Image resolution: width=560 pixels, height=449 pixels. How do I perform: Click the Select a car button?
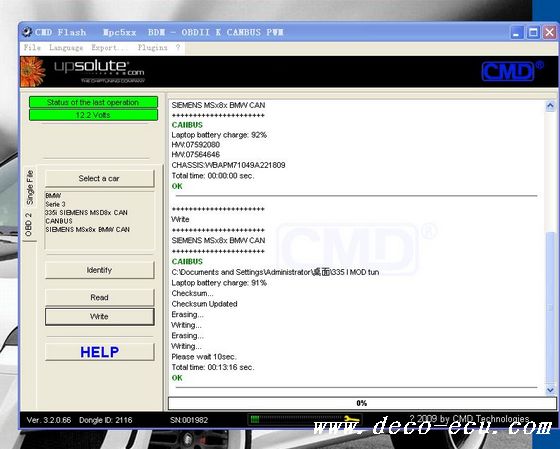coord(99,179)
